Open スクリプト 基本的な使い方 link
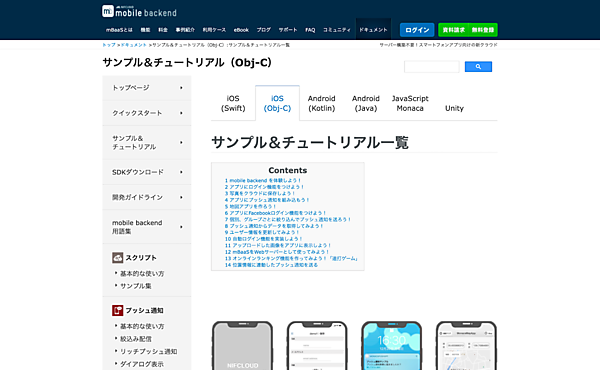The height and width of the screenshot is (370, 600). (142, 274)
